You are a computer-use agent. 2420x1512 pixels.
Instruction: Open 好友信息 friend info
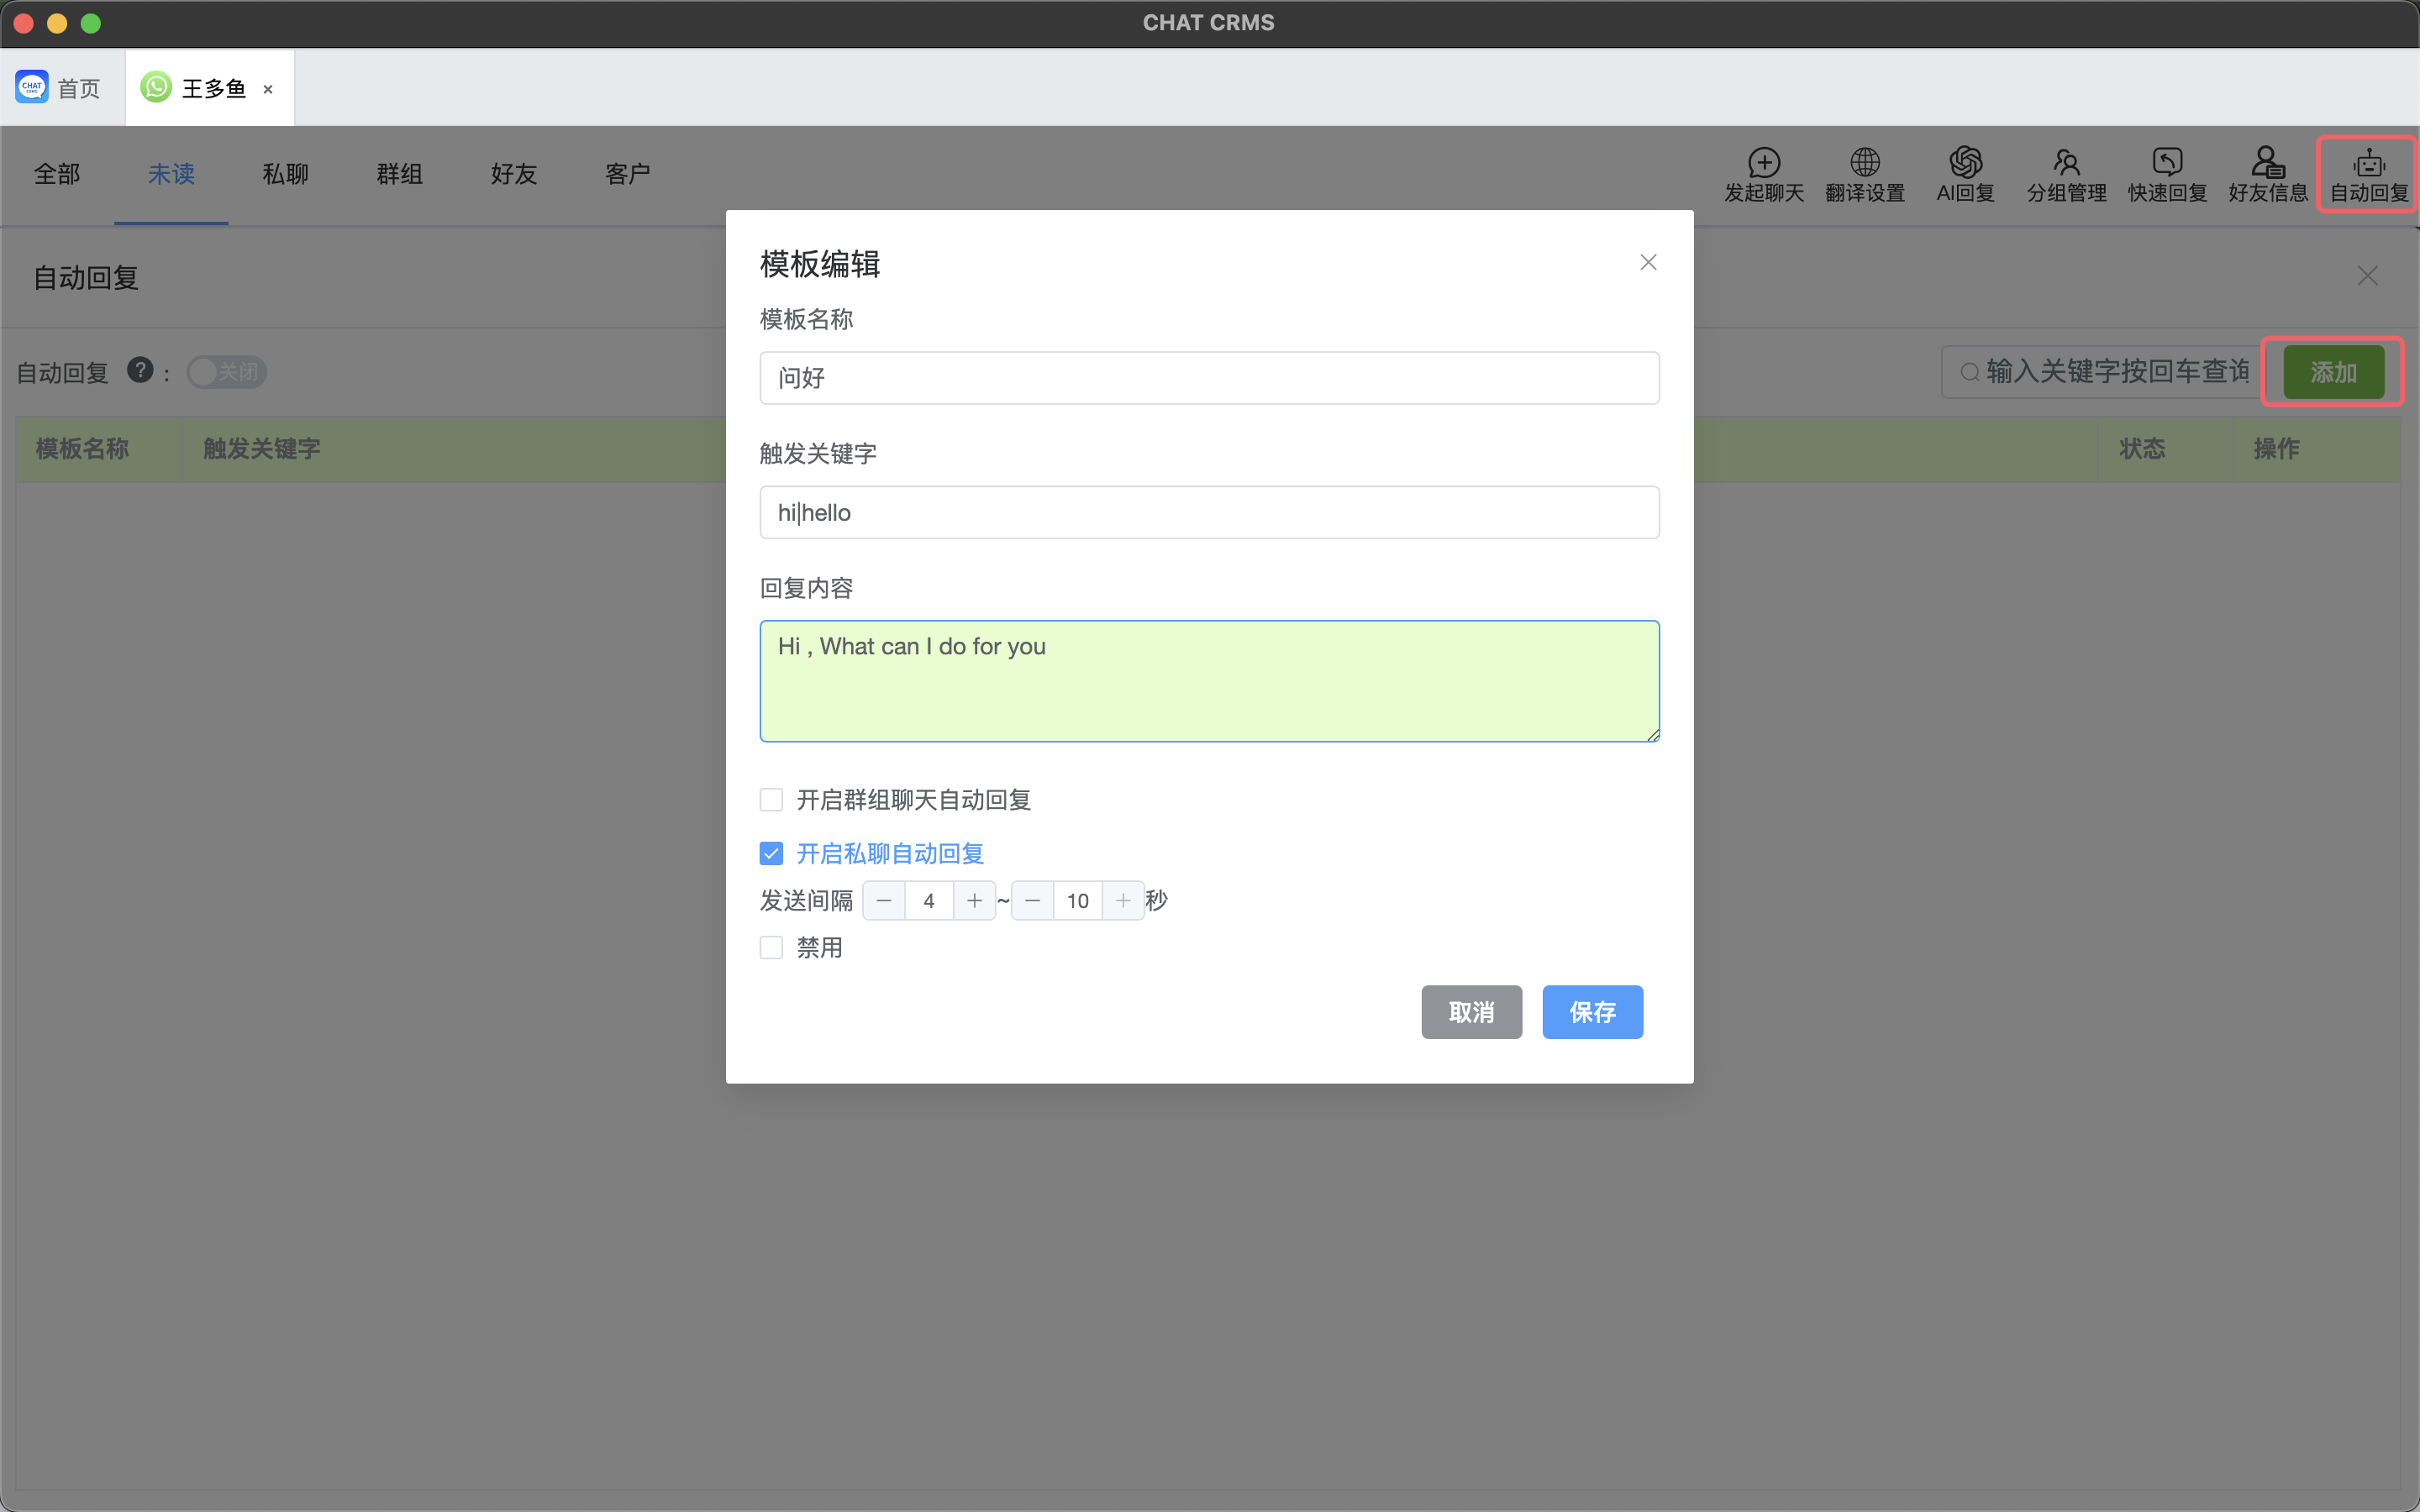[2268, 175]
